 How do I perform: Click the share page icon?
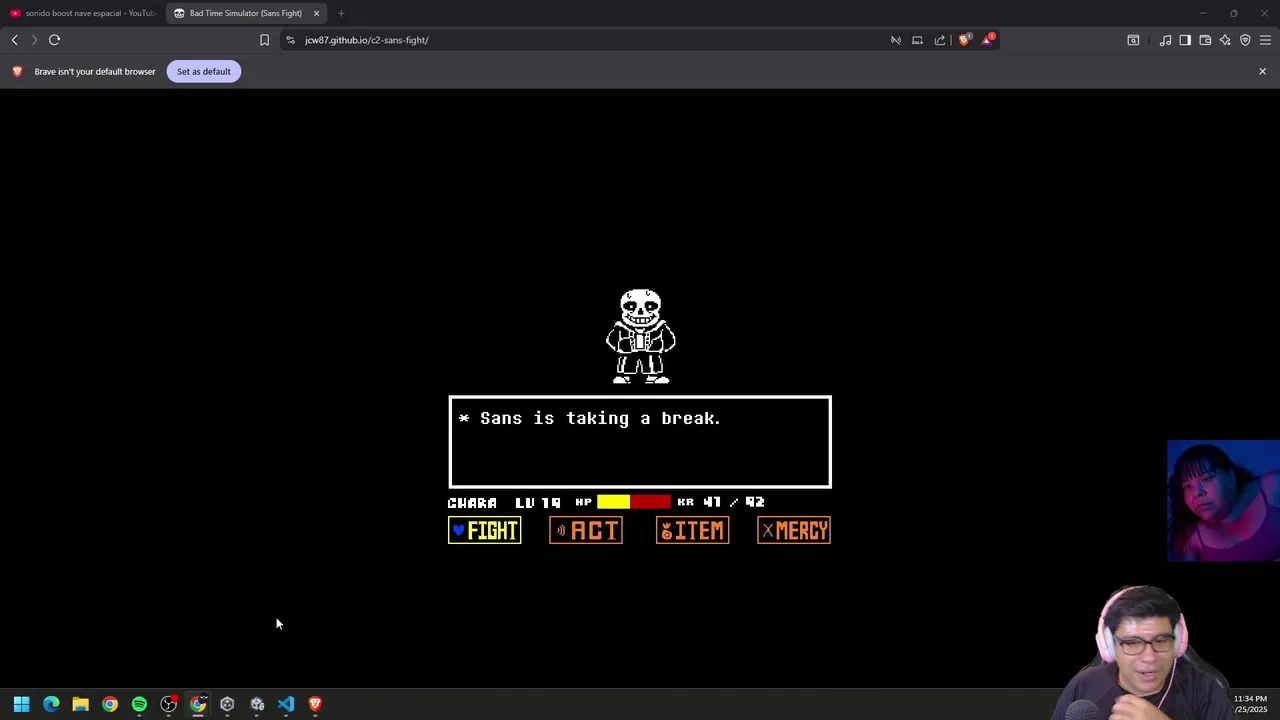coord(940,40)
